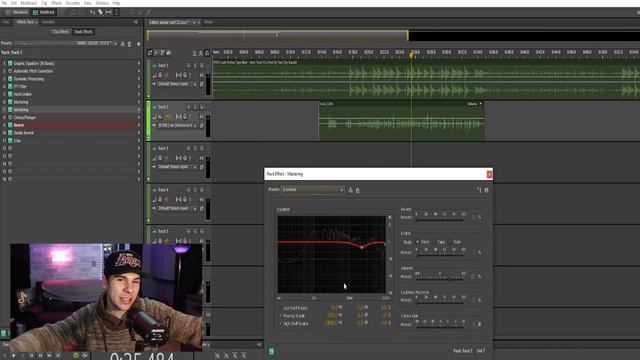Open the Favorites menu

point(73,3)
